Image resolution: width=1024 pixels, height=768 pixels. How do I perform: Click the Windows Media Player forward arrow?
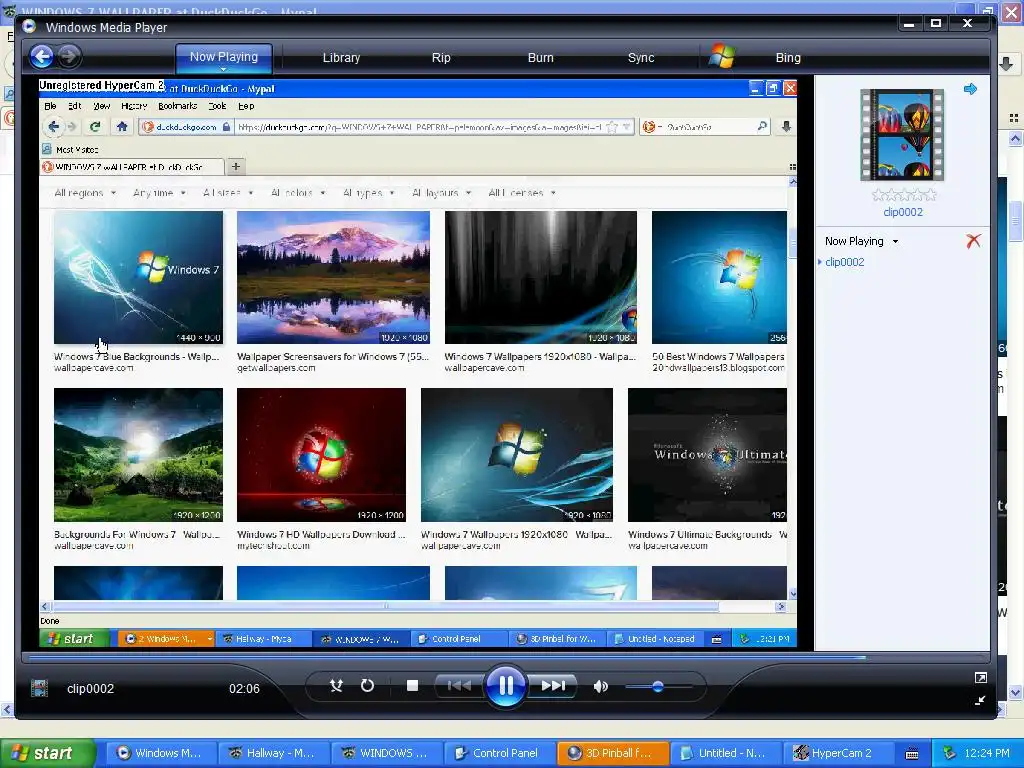pos(69,57)
